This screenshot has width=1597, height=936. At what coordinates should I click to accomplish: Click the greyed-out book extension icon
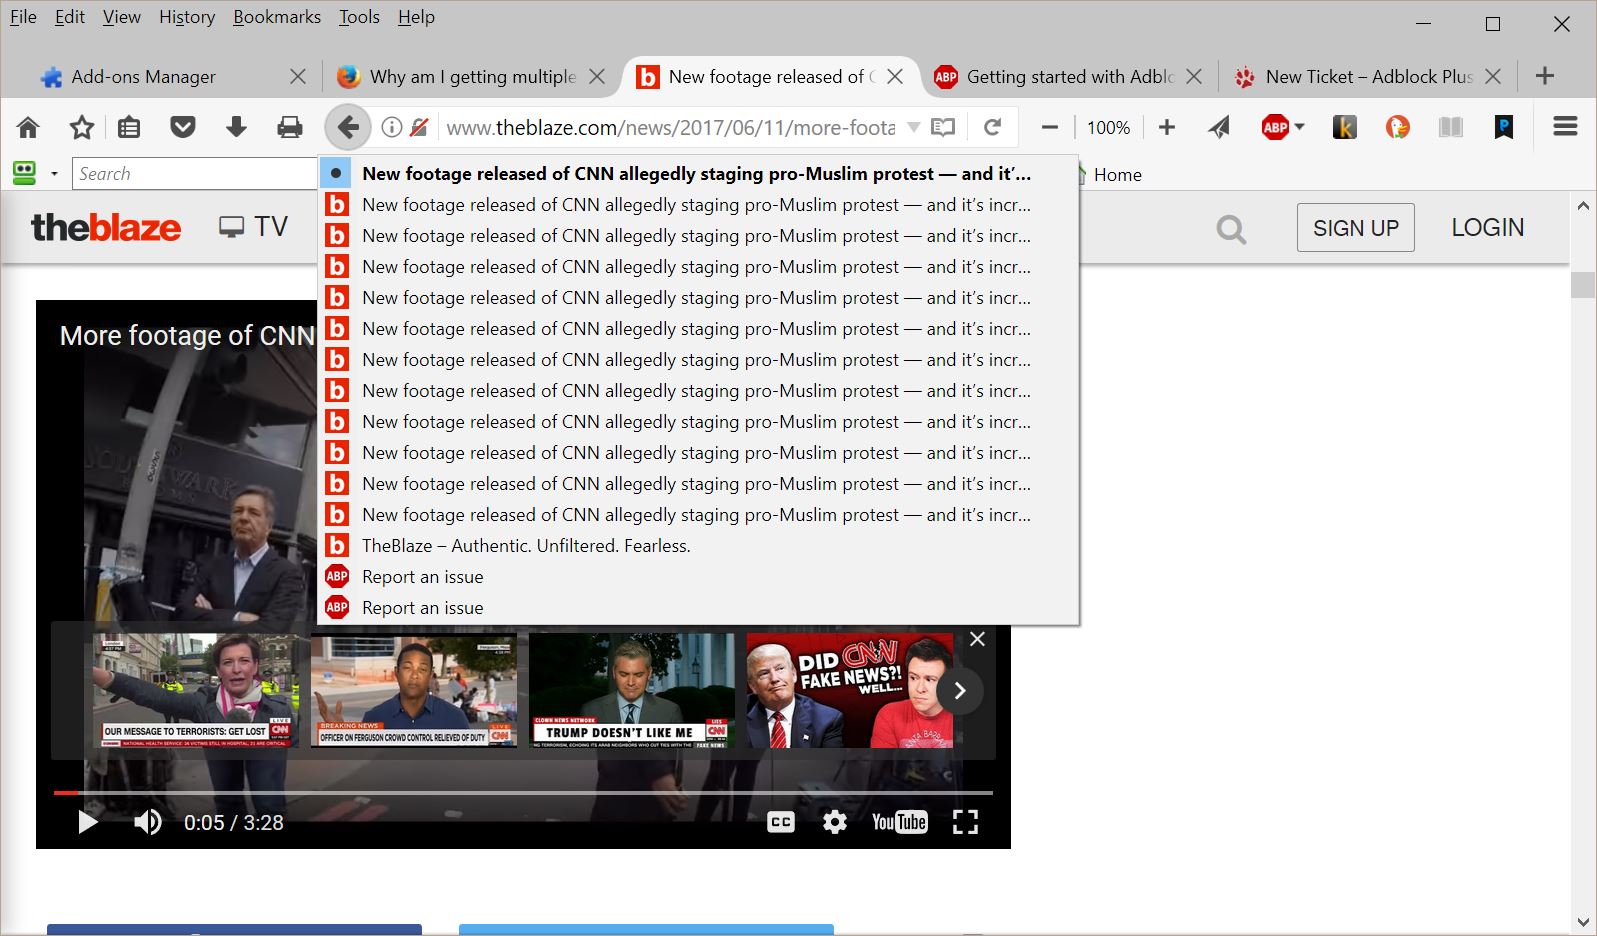tap(1451, 127)
